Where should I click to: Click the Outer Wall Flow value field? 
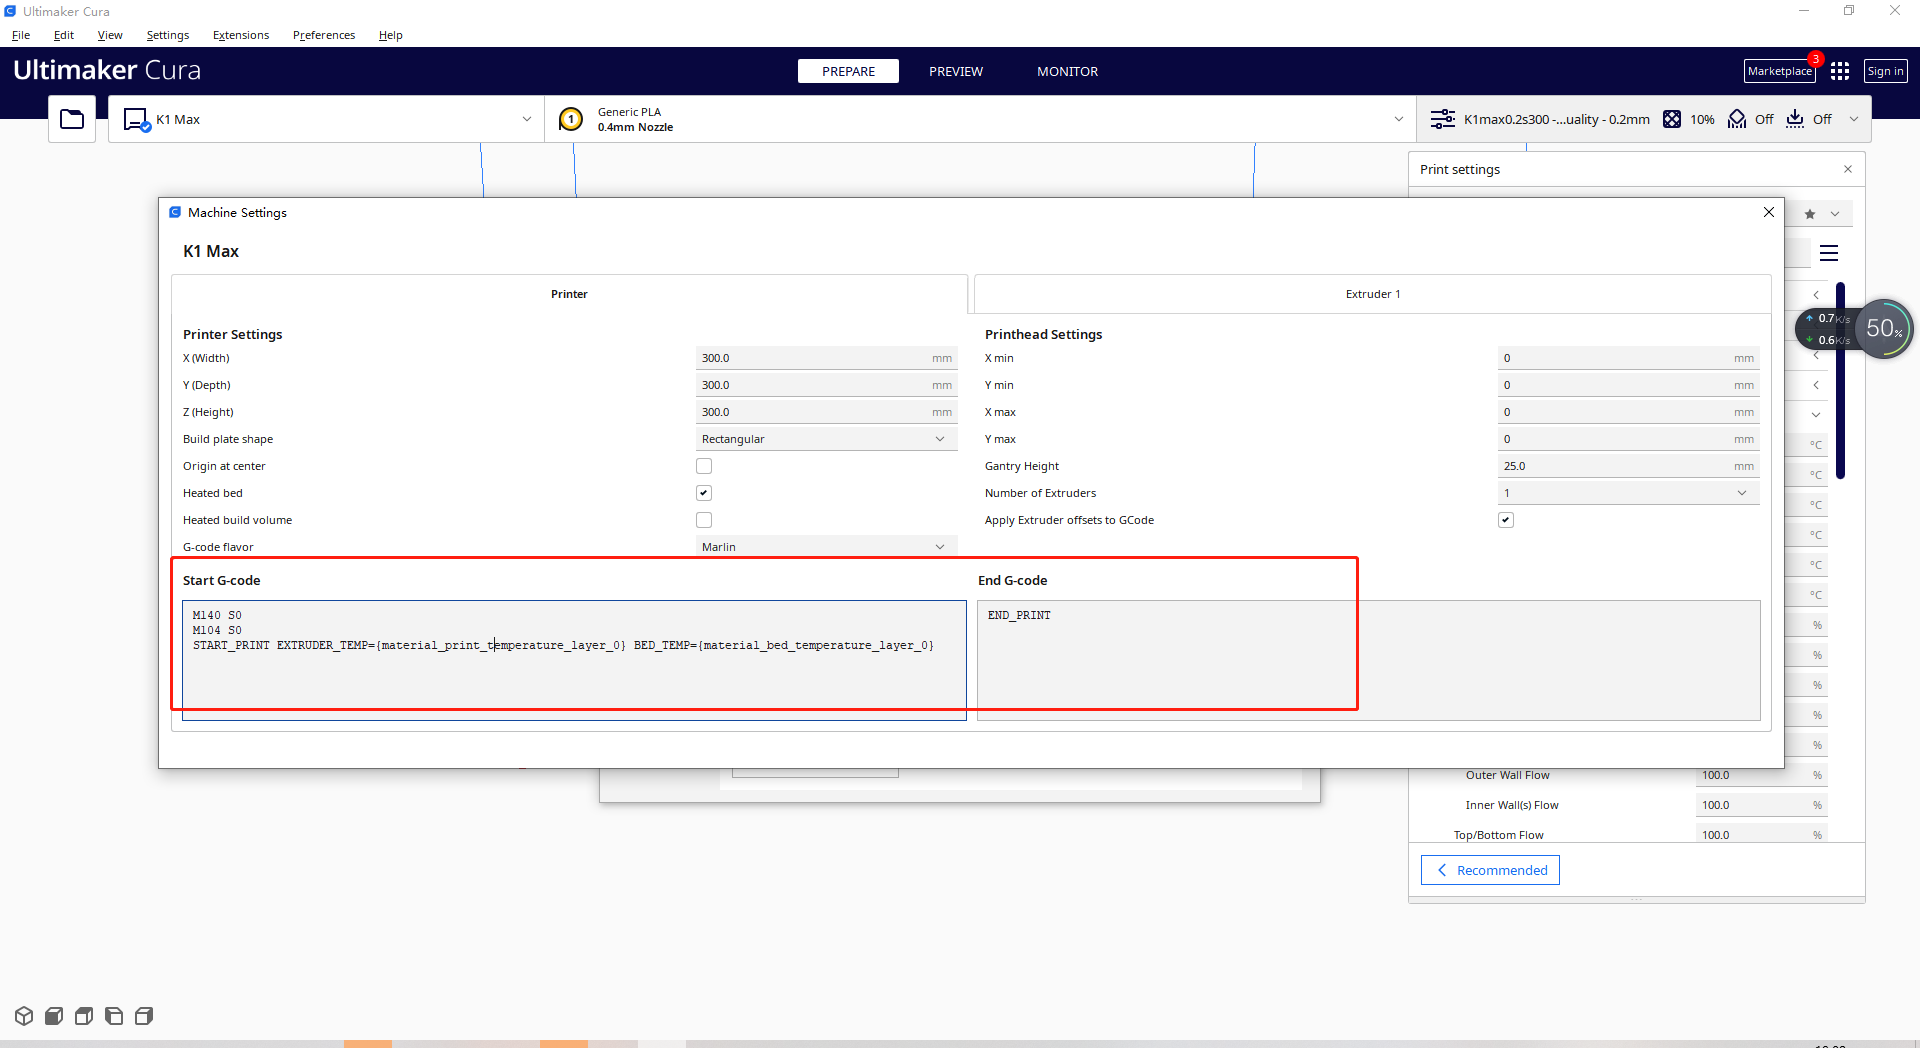pyautogui.click(x=1762, y=775)
